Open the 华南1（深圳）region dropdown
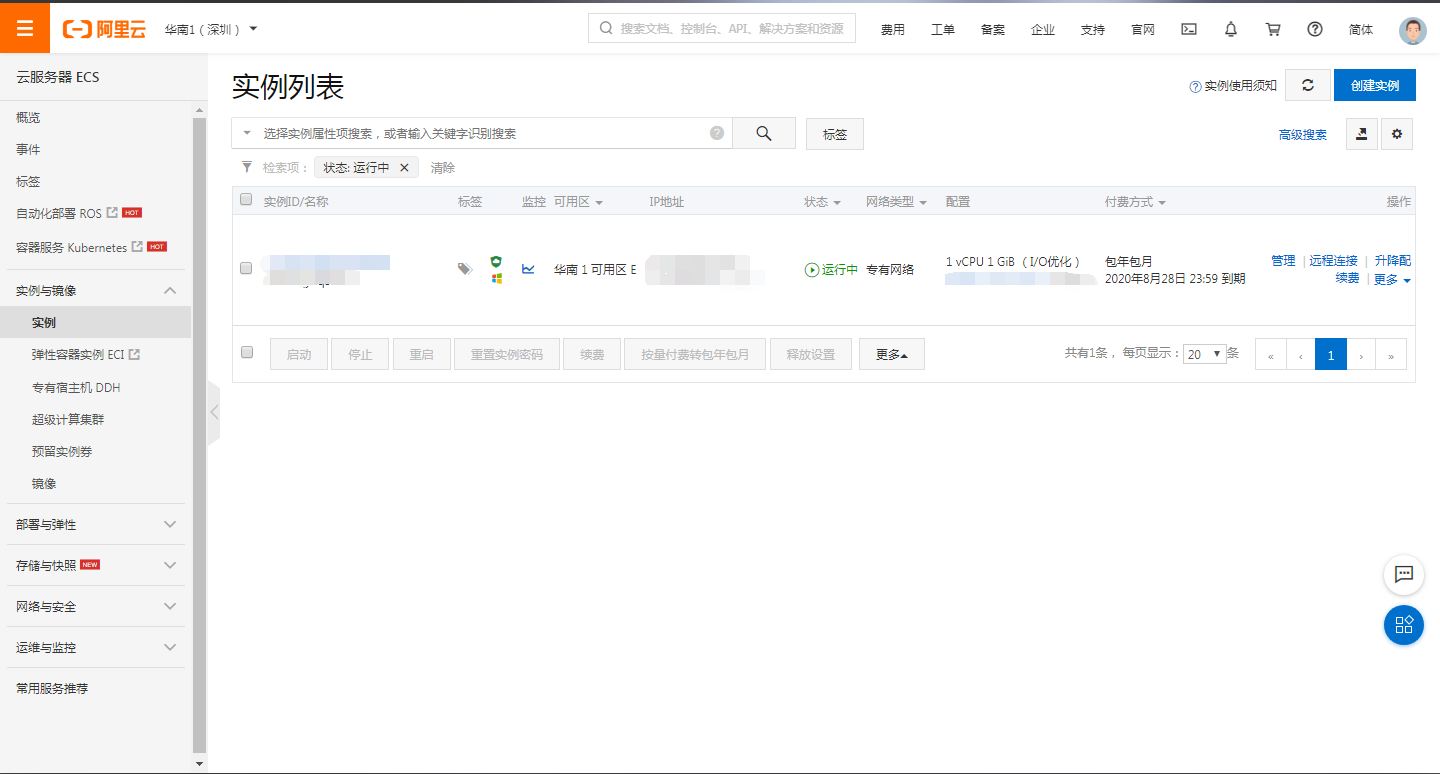 click(x=211, y=29)
